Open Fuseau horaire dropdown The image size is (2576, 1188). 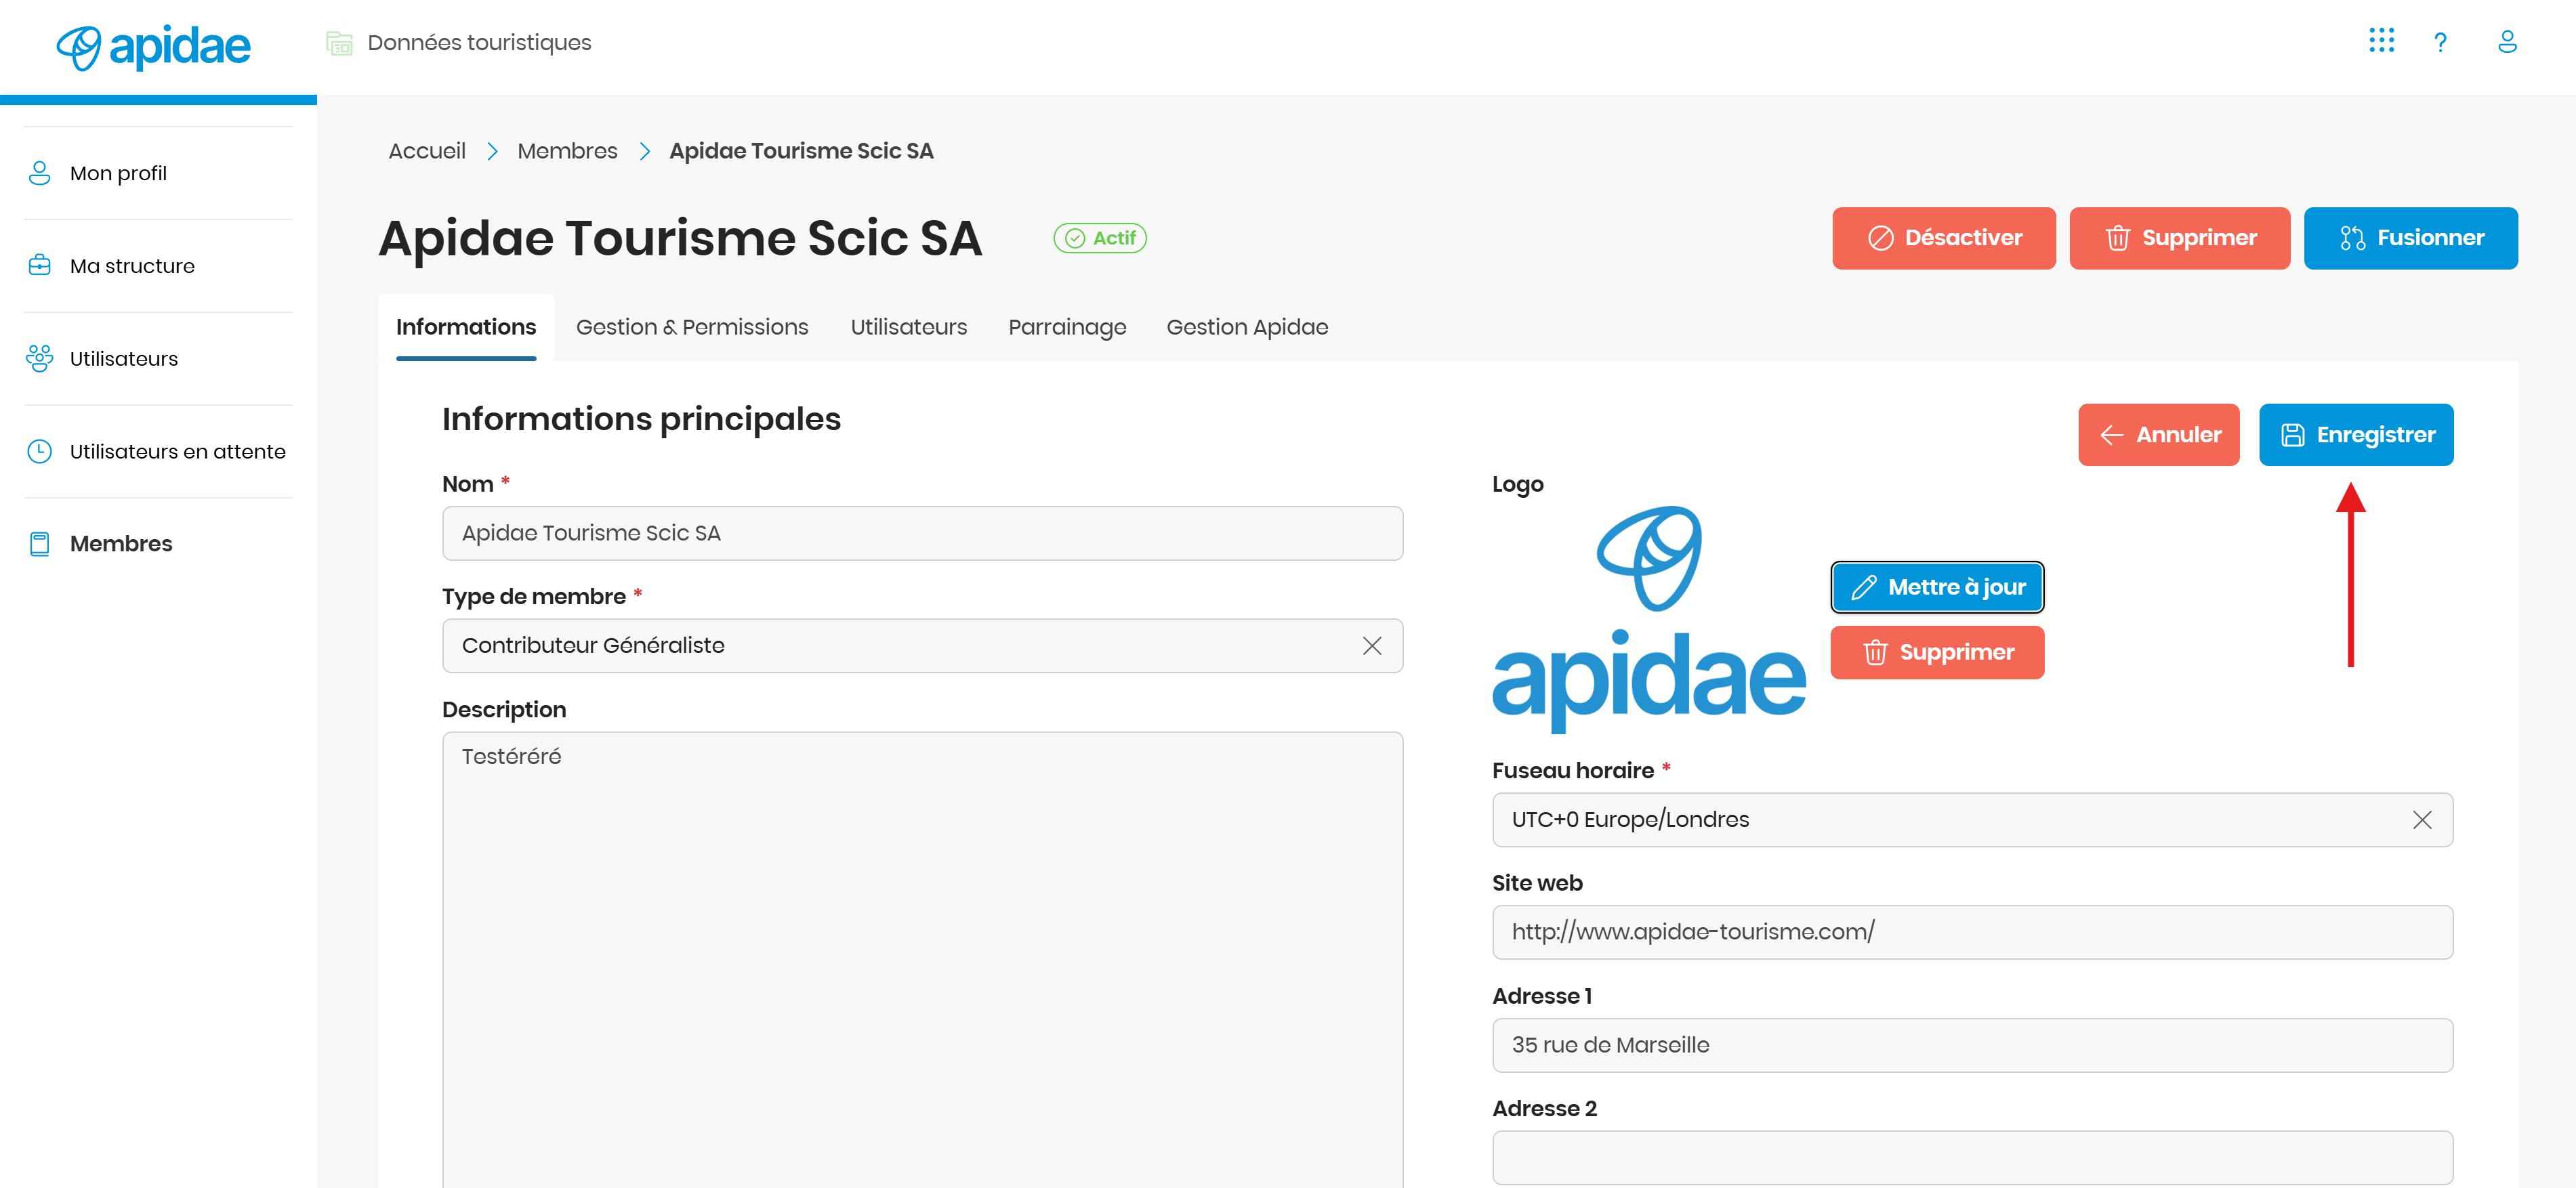(x=1972, y=820)
